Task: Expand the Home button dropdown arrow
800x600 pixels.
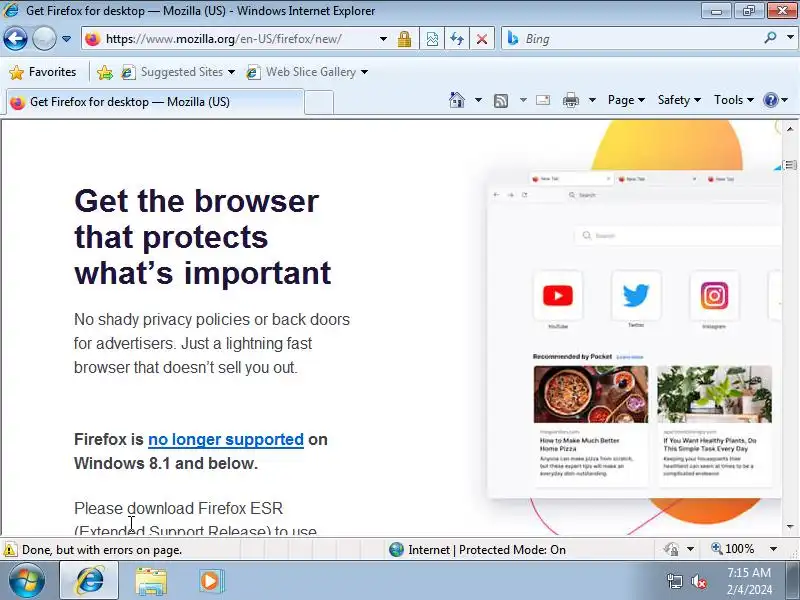Action: 478,100
